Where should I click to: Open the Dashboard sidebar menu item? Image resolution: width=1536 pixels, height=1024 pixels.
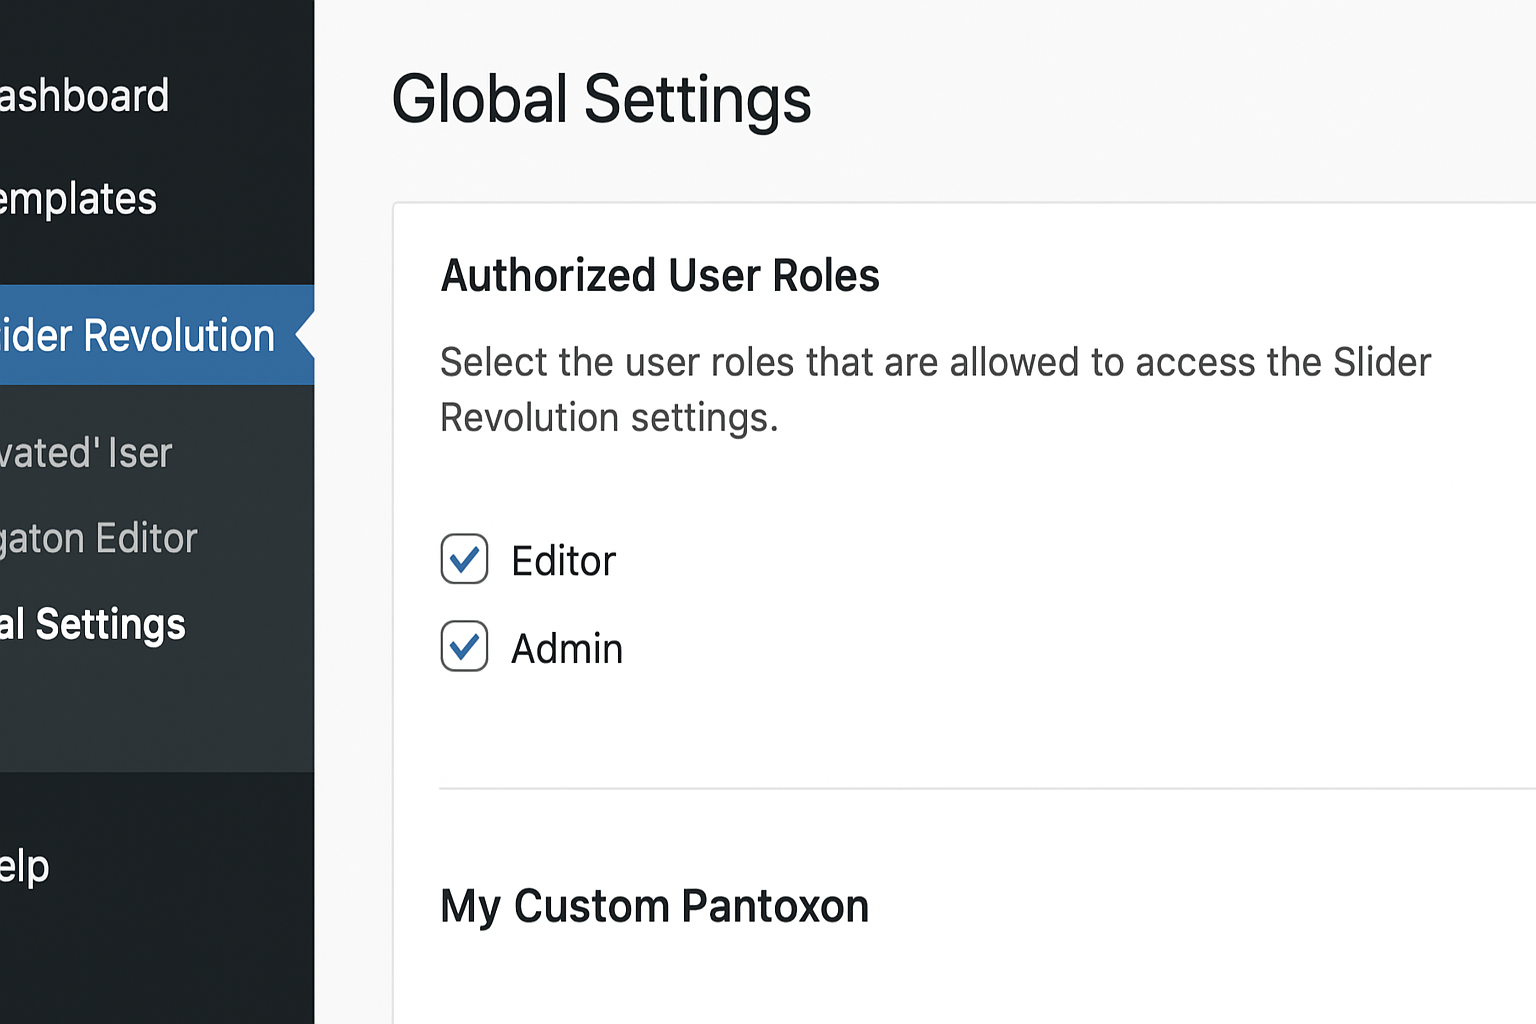click(x=85, y=96)
